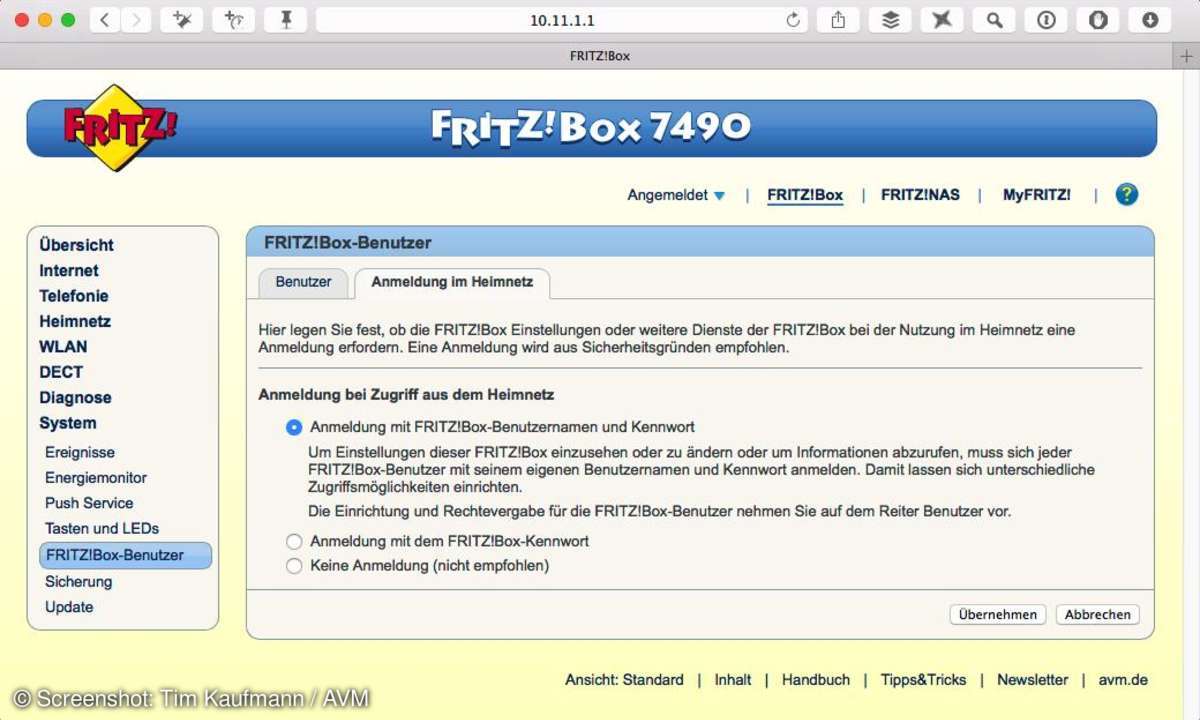Open the Downloads arrow icon in toolbar

pos(1150,20)
